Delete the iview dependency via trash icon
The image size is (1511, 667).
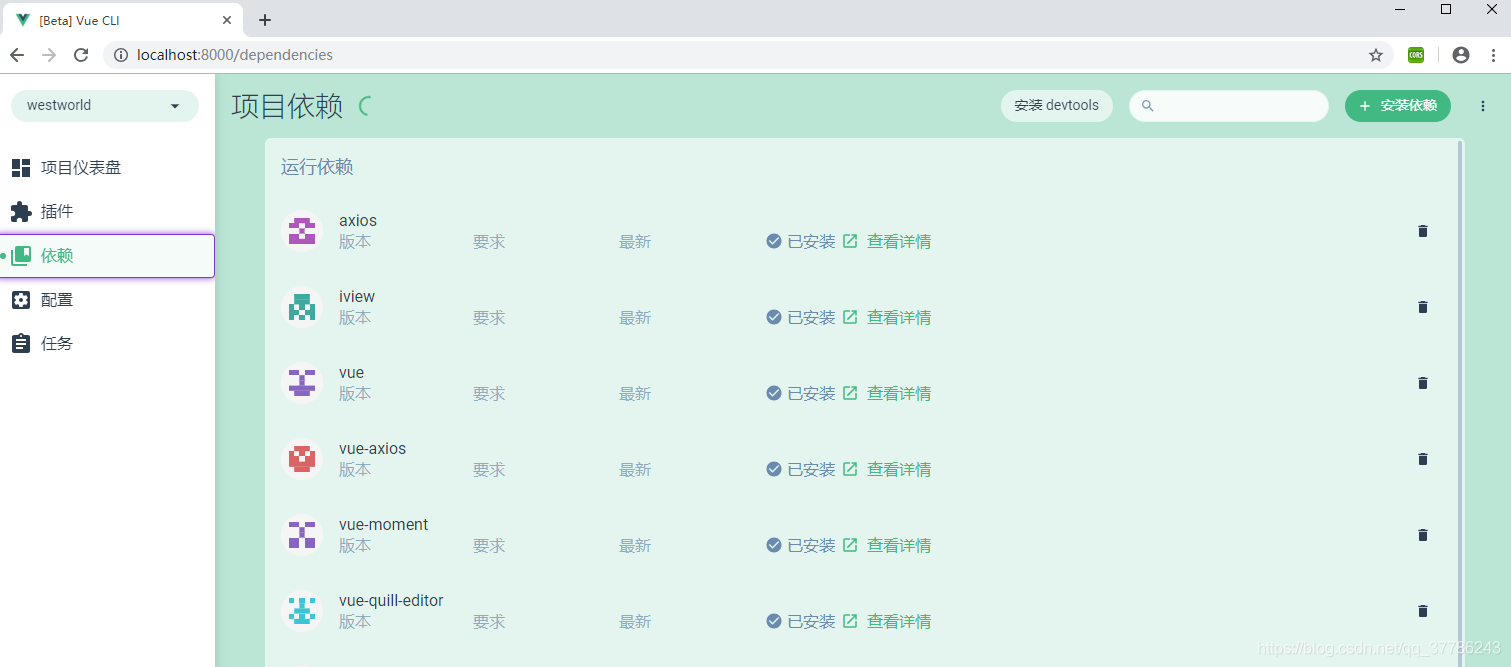click(x=1422, y=307)
